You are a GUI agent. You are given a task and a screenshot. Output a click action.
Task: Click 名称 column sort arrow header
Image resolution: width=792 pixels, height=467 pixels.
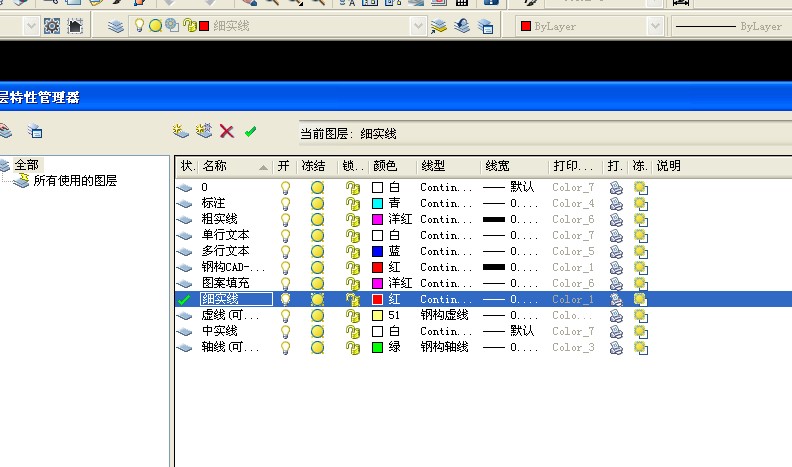263,167
